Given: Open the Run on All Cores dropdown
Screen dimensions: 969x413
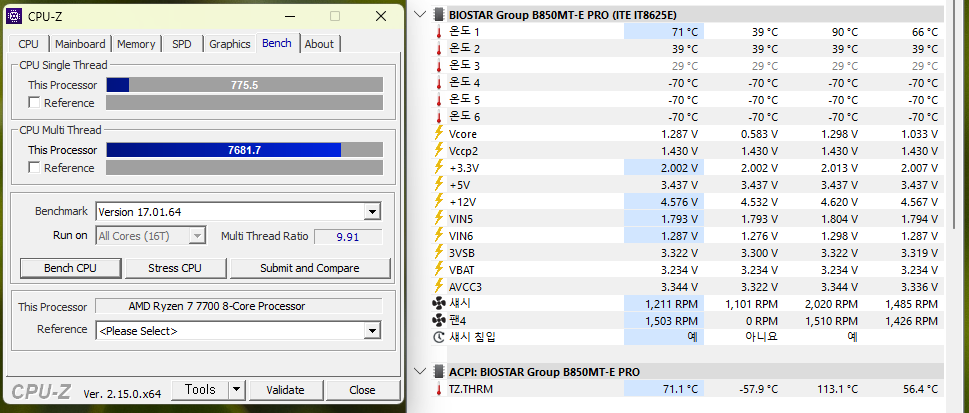Looking at the screenshot, I should 197,236.
